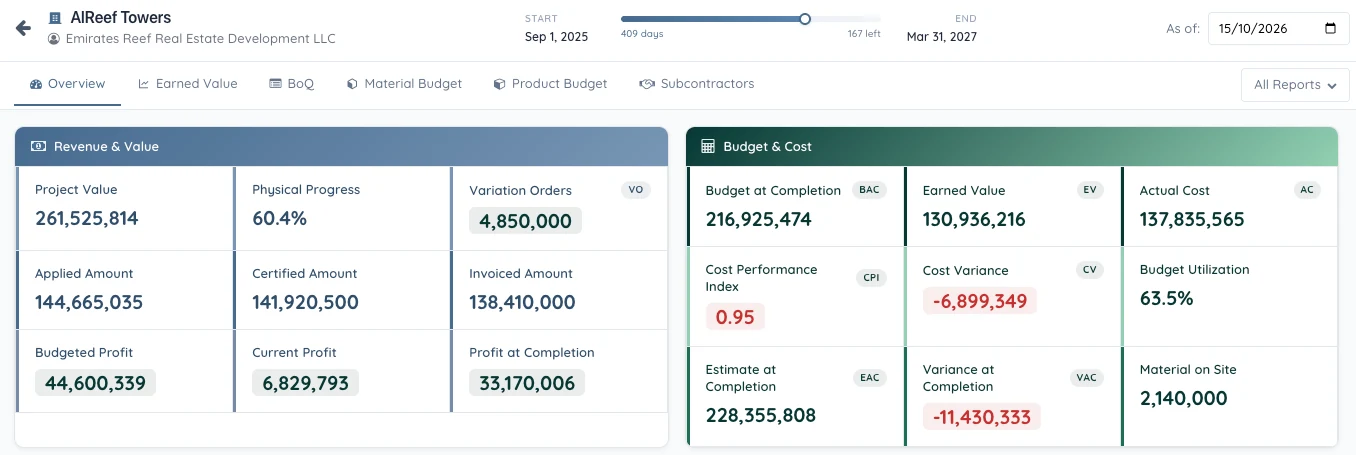Click the AC badge on Actual Cost
Image resolution: width=1356 pixels, height=455 pixels.
point(1307,190)
